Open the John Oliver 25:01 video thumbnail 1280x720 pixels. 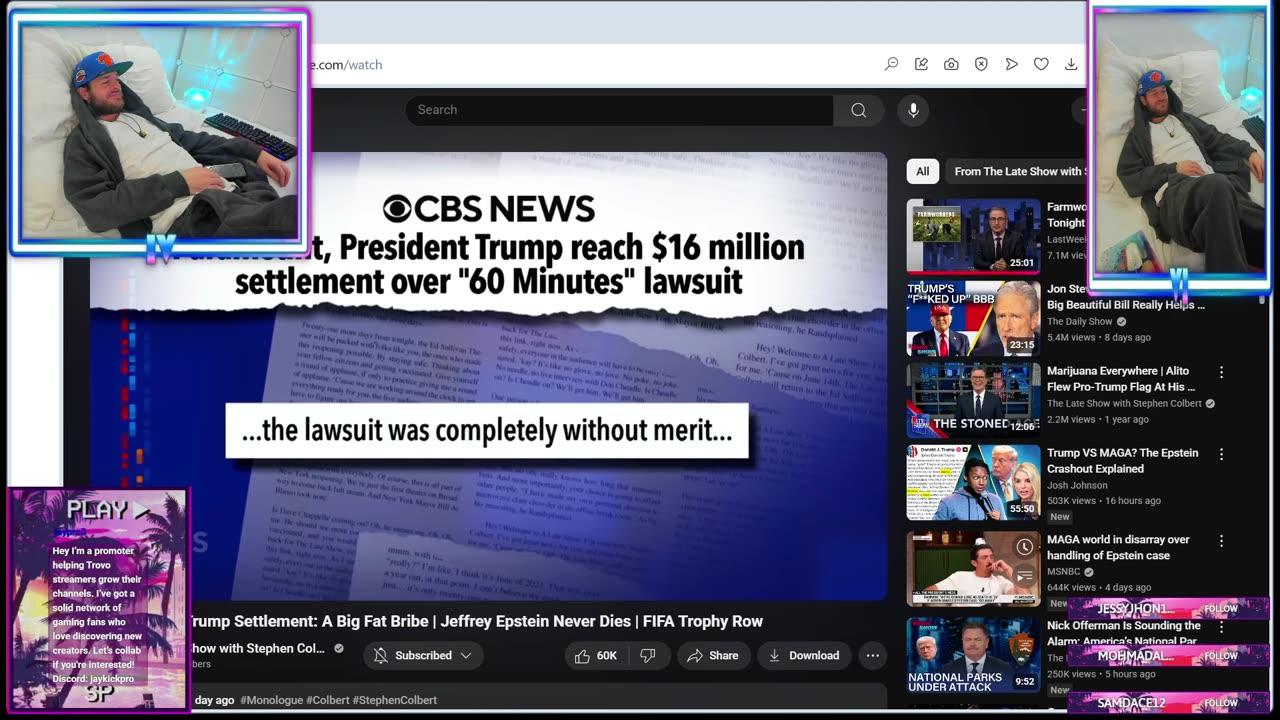click(x=973, y=236)
